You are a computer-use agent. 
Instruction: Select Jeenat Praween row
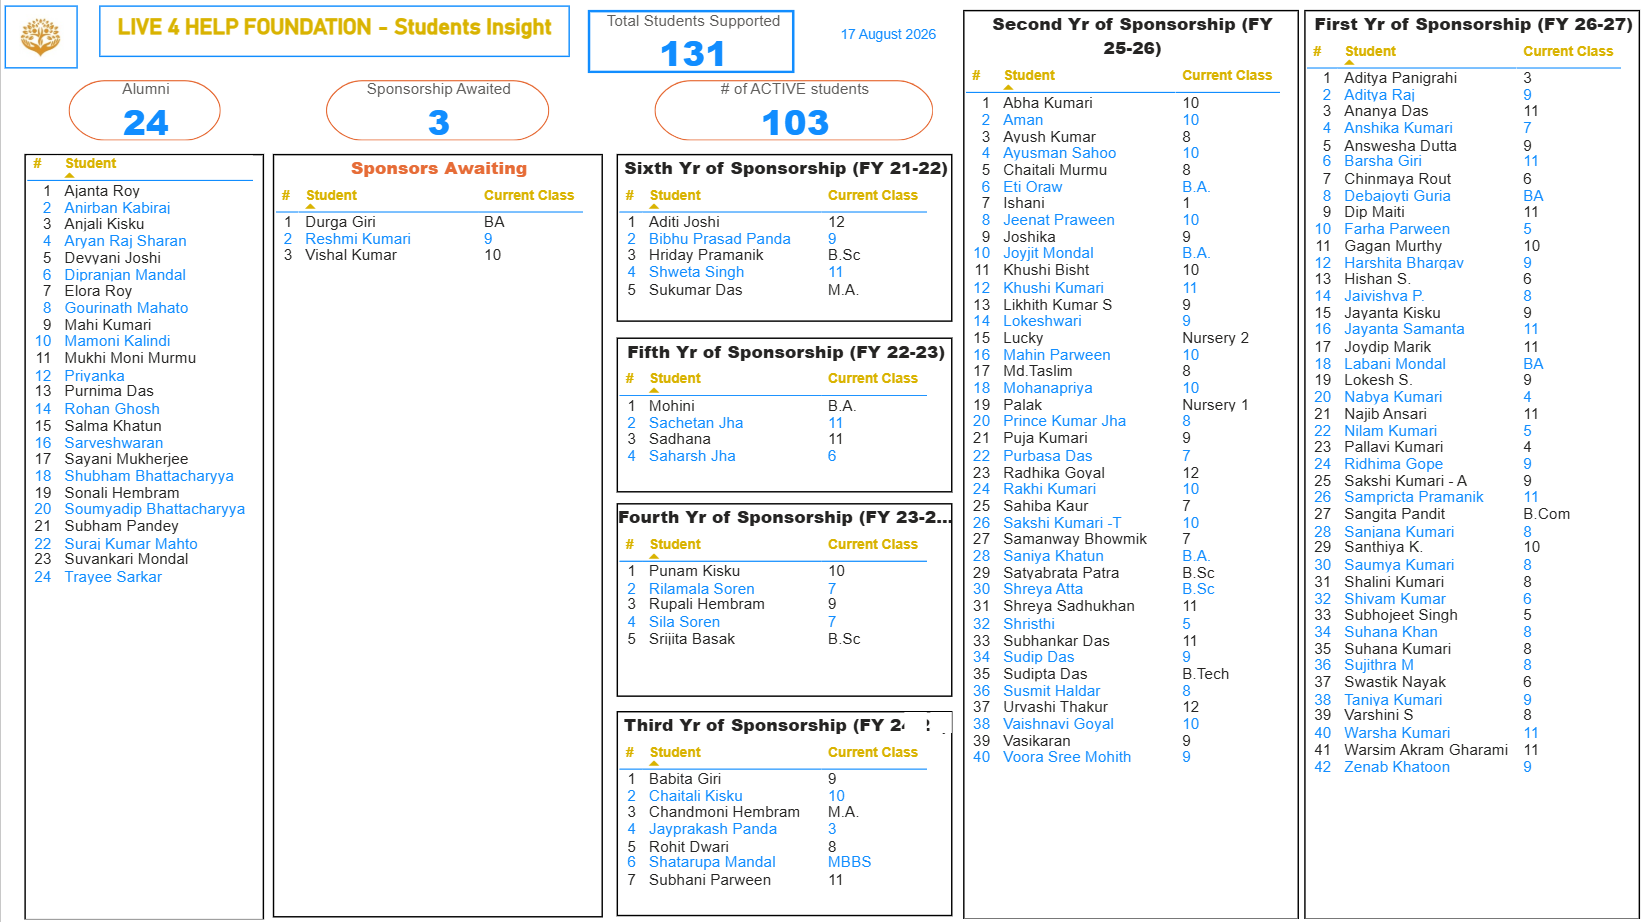(1125, 220)
